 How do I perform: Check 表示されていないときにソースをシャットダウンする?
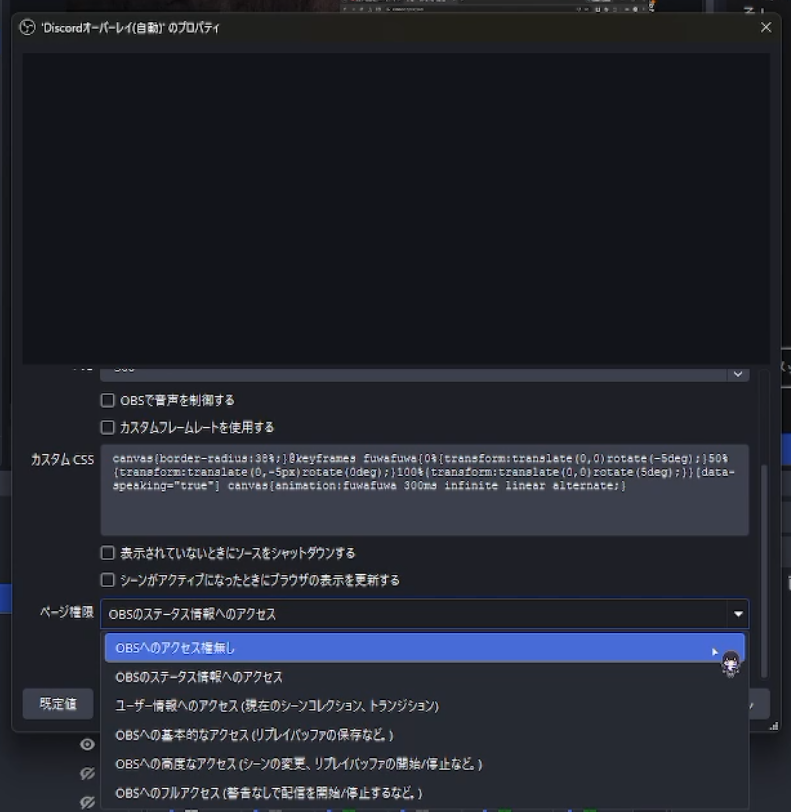tap(107, 553)
